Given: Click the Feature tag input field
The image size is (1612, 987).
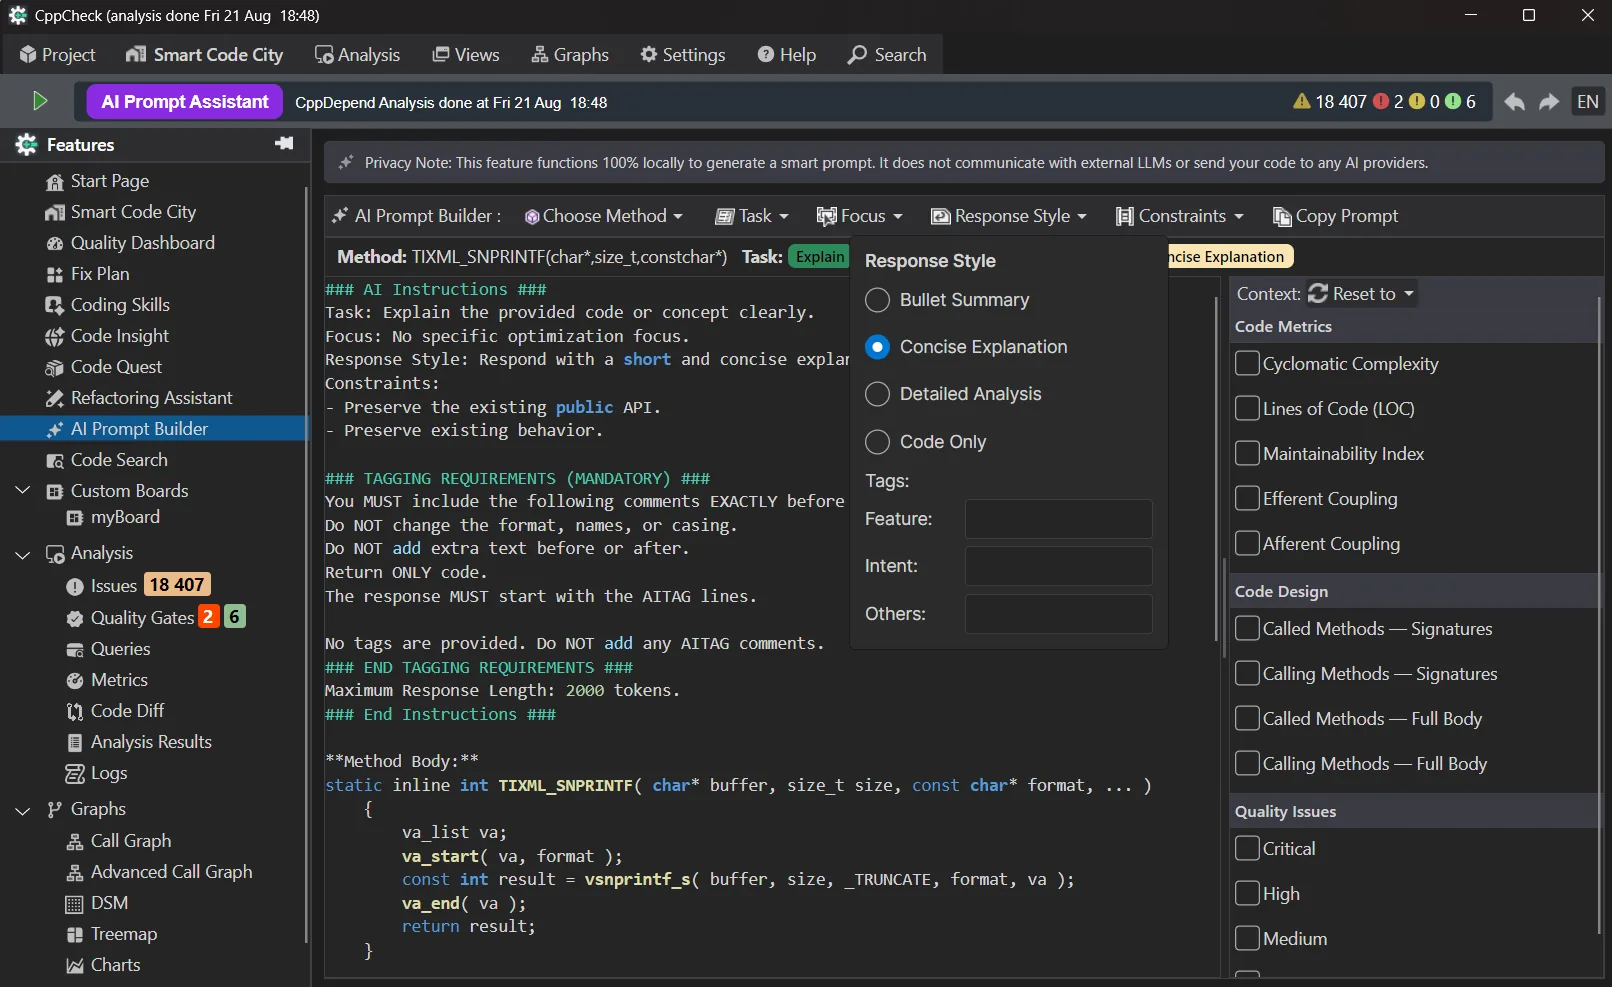Looking at the screenshot, I should click(x=1058, y=519).
